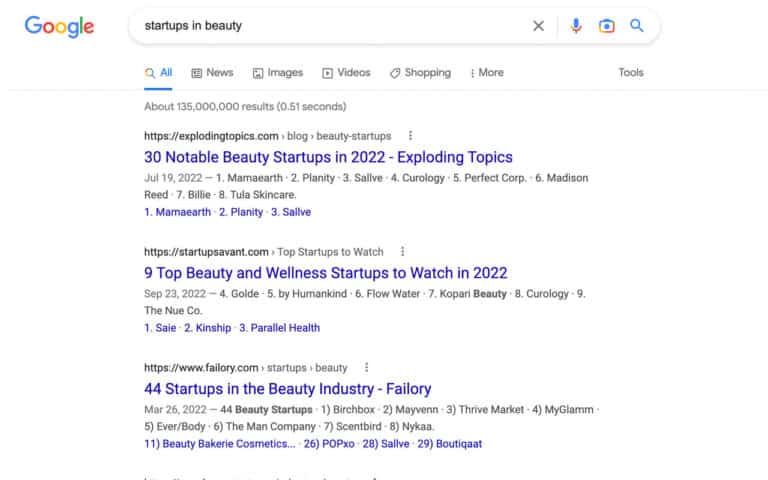Open options dots for failory.com result
768x480 pixels.
pos(367,368)
